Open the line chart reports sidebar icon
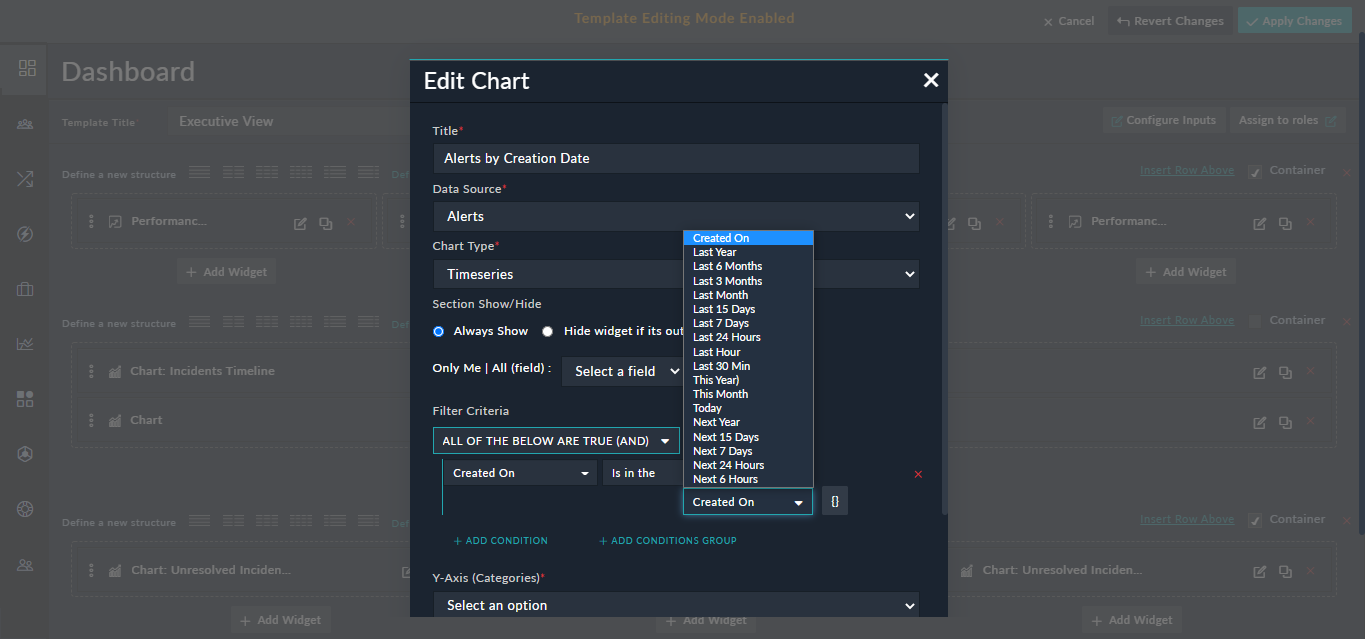 pyautogui.click(x=26, y=344)
